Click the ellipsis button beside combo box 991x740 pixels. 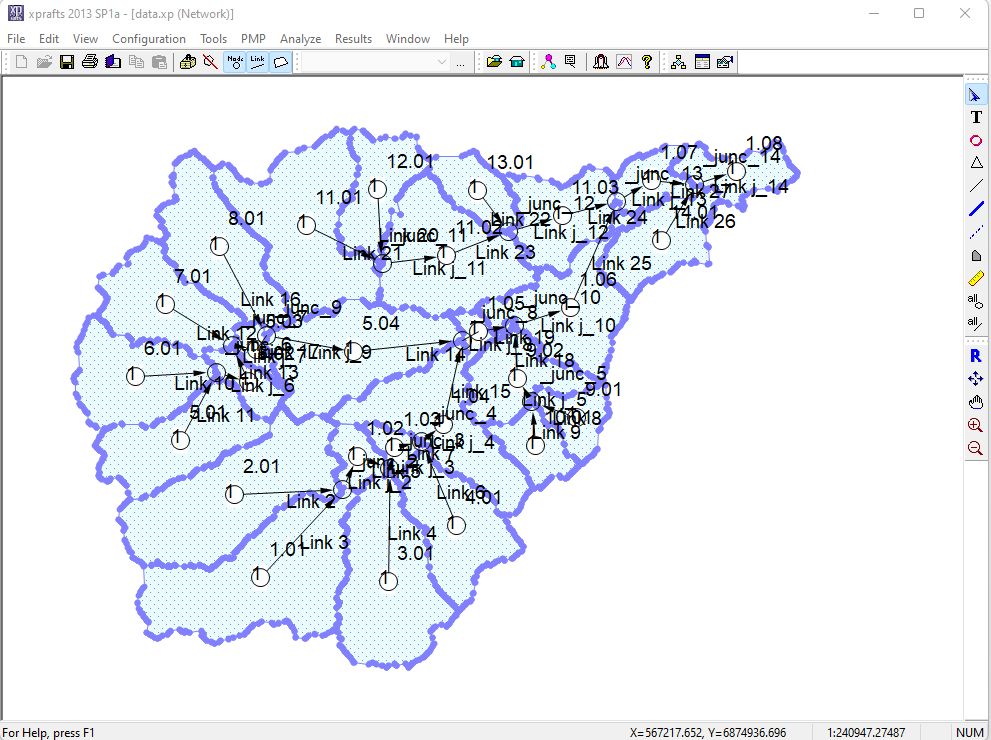coord(460,62)
